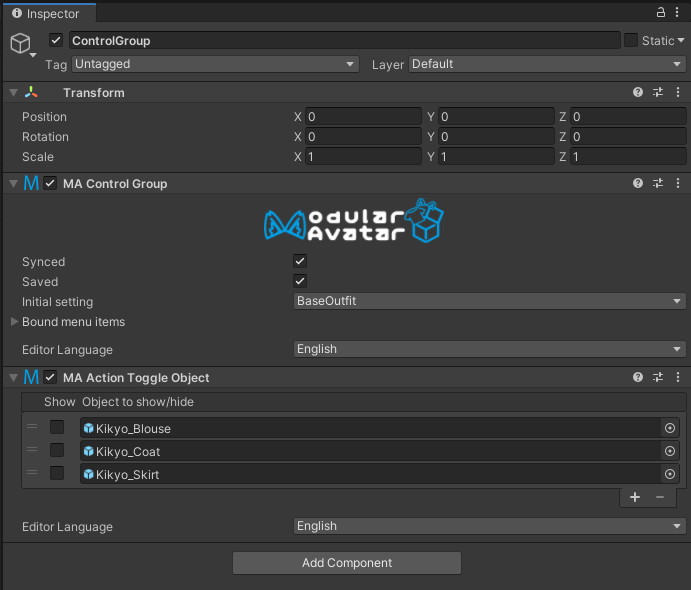Image resolution: width=691 pixels, height=590 pixels.
Task: Toggle the ControlGroup active checkbox
Action: 56,40
